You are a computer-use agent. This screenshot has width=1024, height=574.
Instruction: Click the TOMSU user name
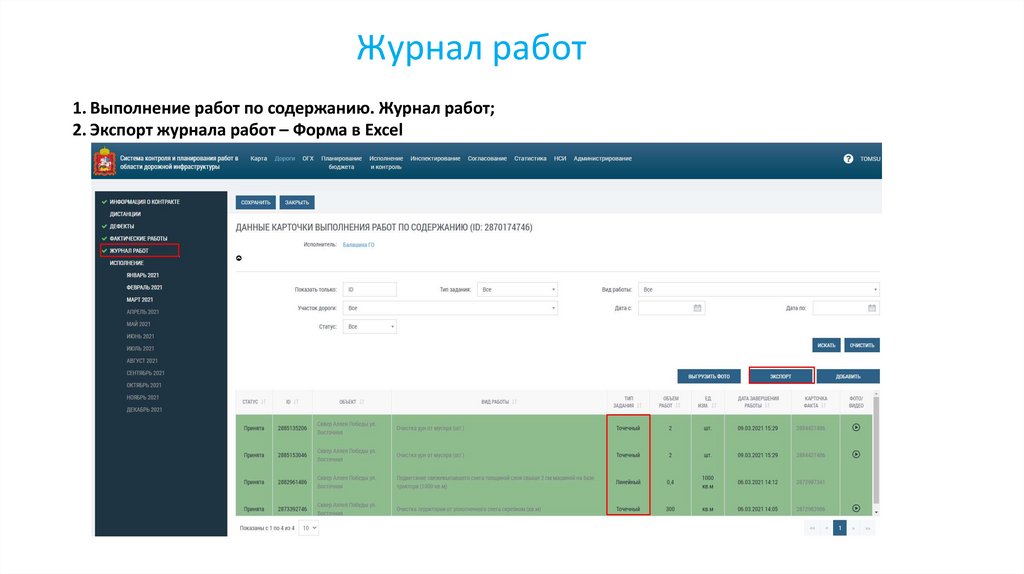(x=870, y=159)
